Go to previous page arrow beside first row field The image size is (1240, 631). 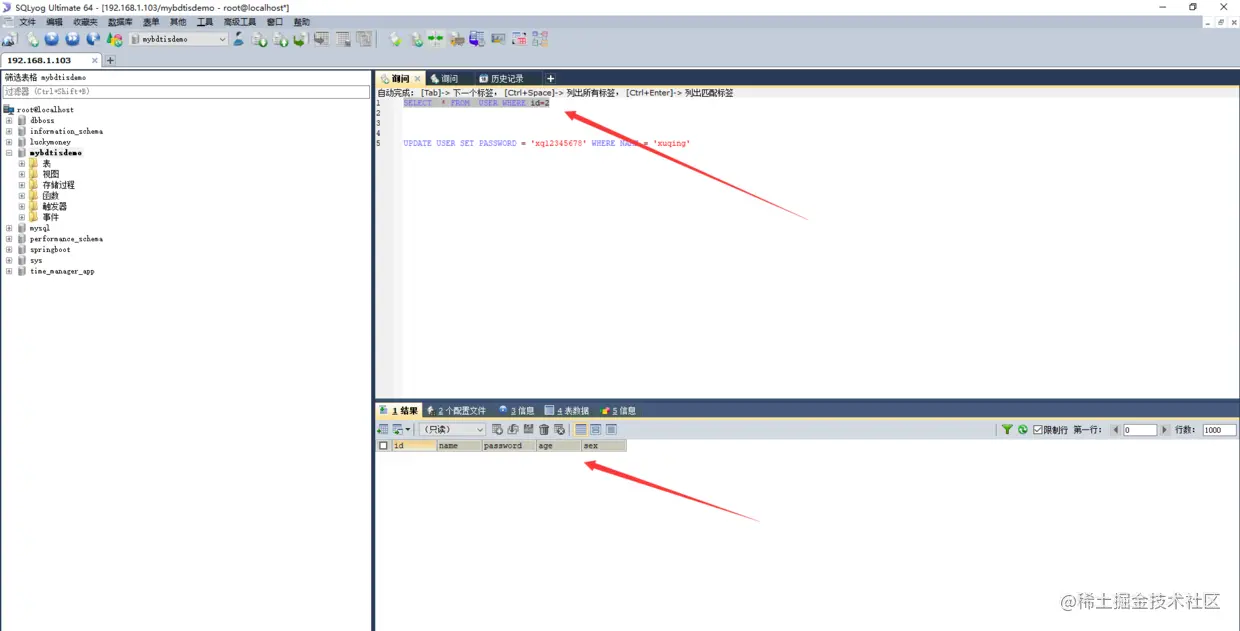[x=1116, y=430]
